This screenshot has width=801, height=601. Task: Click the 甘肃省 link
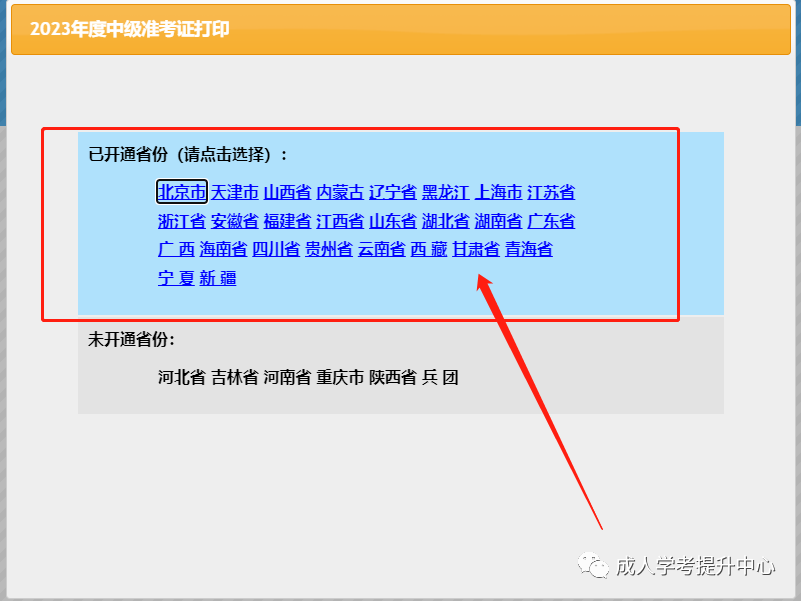[476, 249]
